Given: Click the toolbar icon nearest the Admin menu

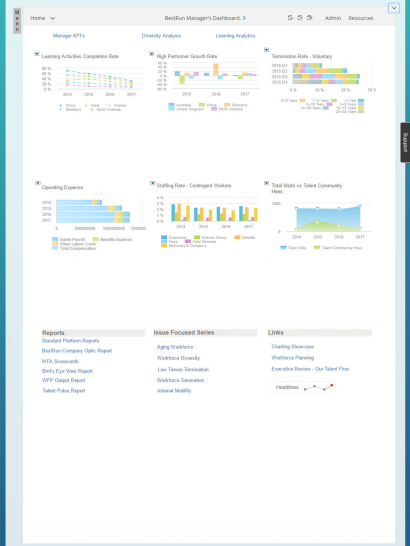Looking at the screenshot, I should click(309, 18).
